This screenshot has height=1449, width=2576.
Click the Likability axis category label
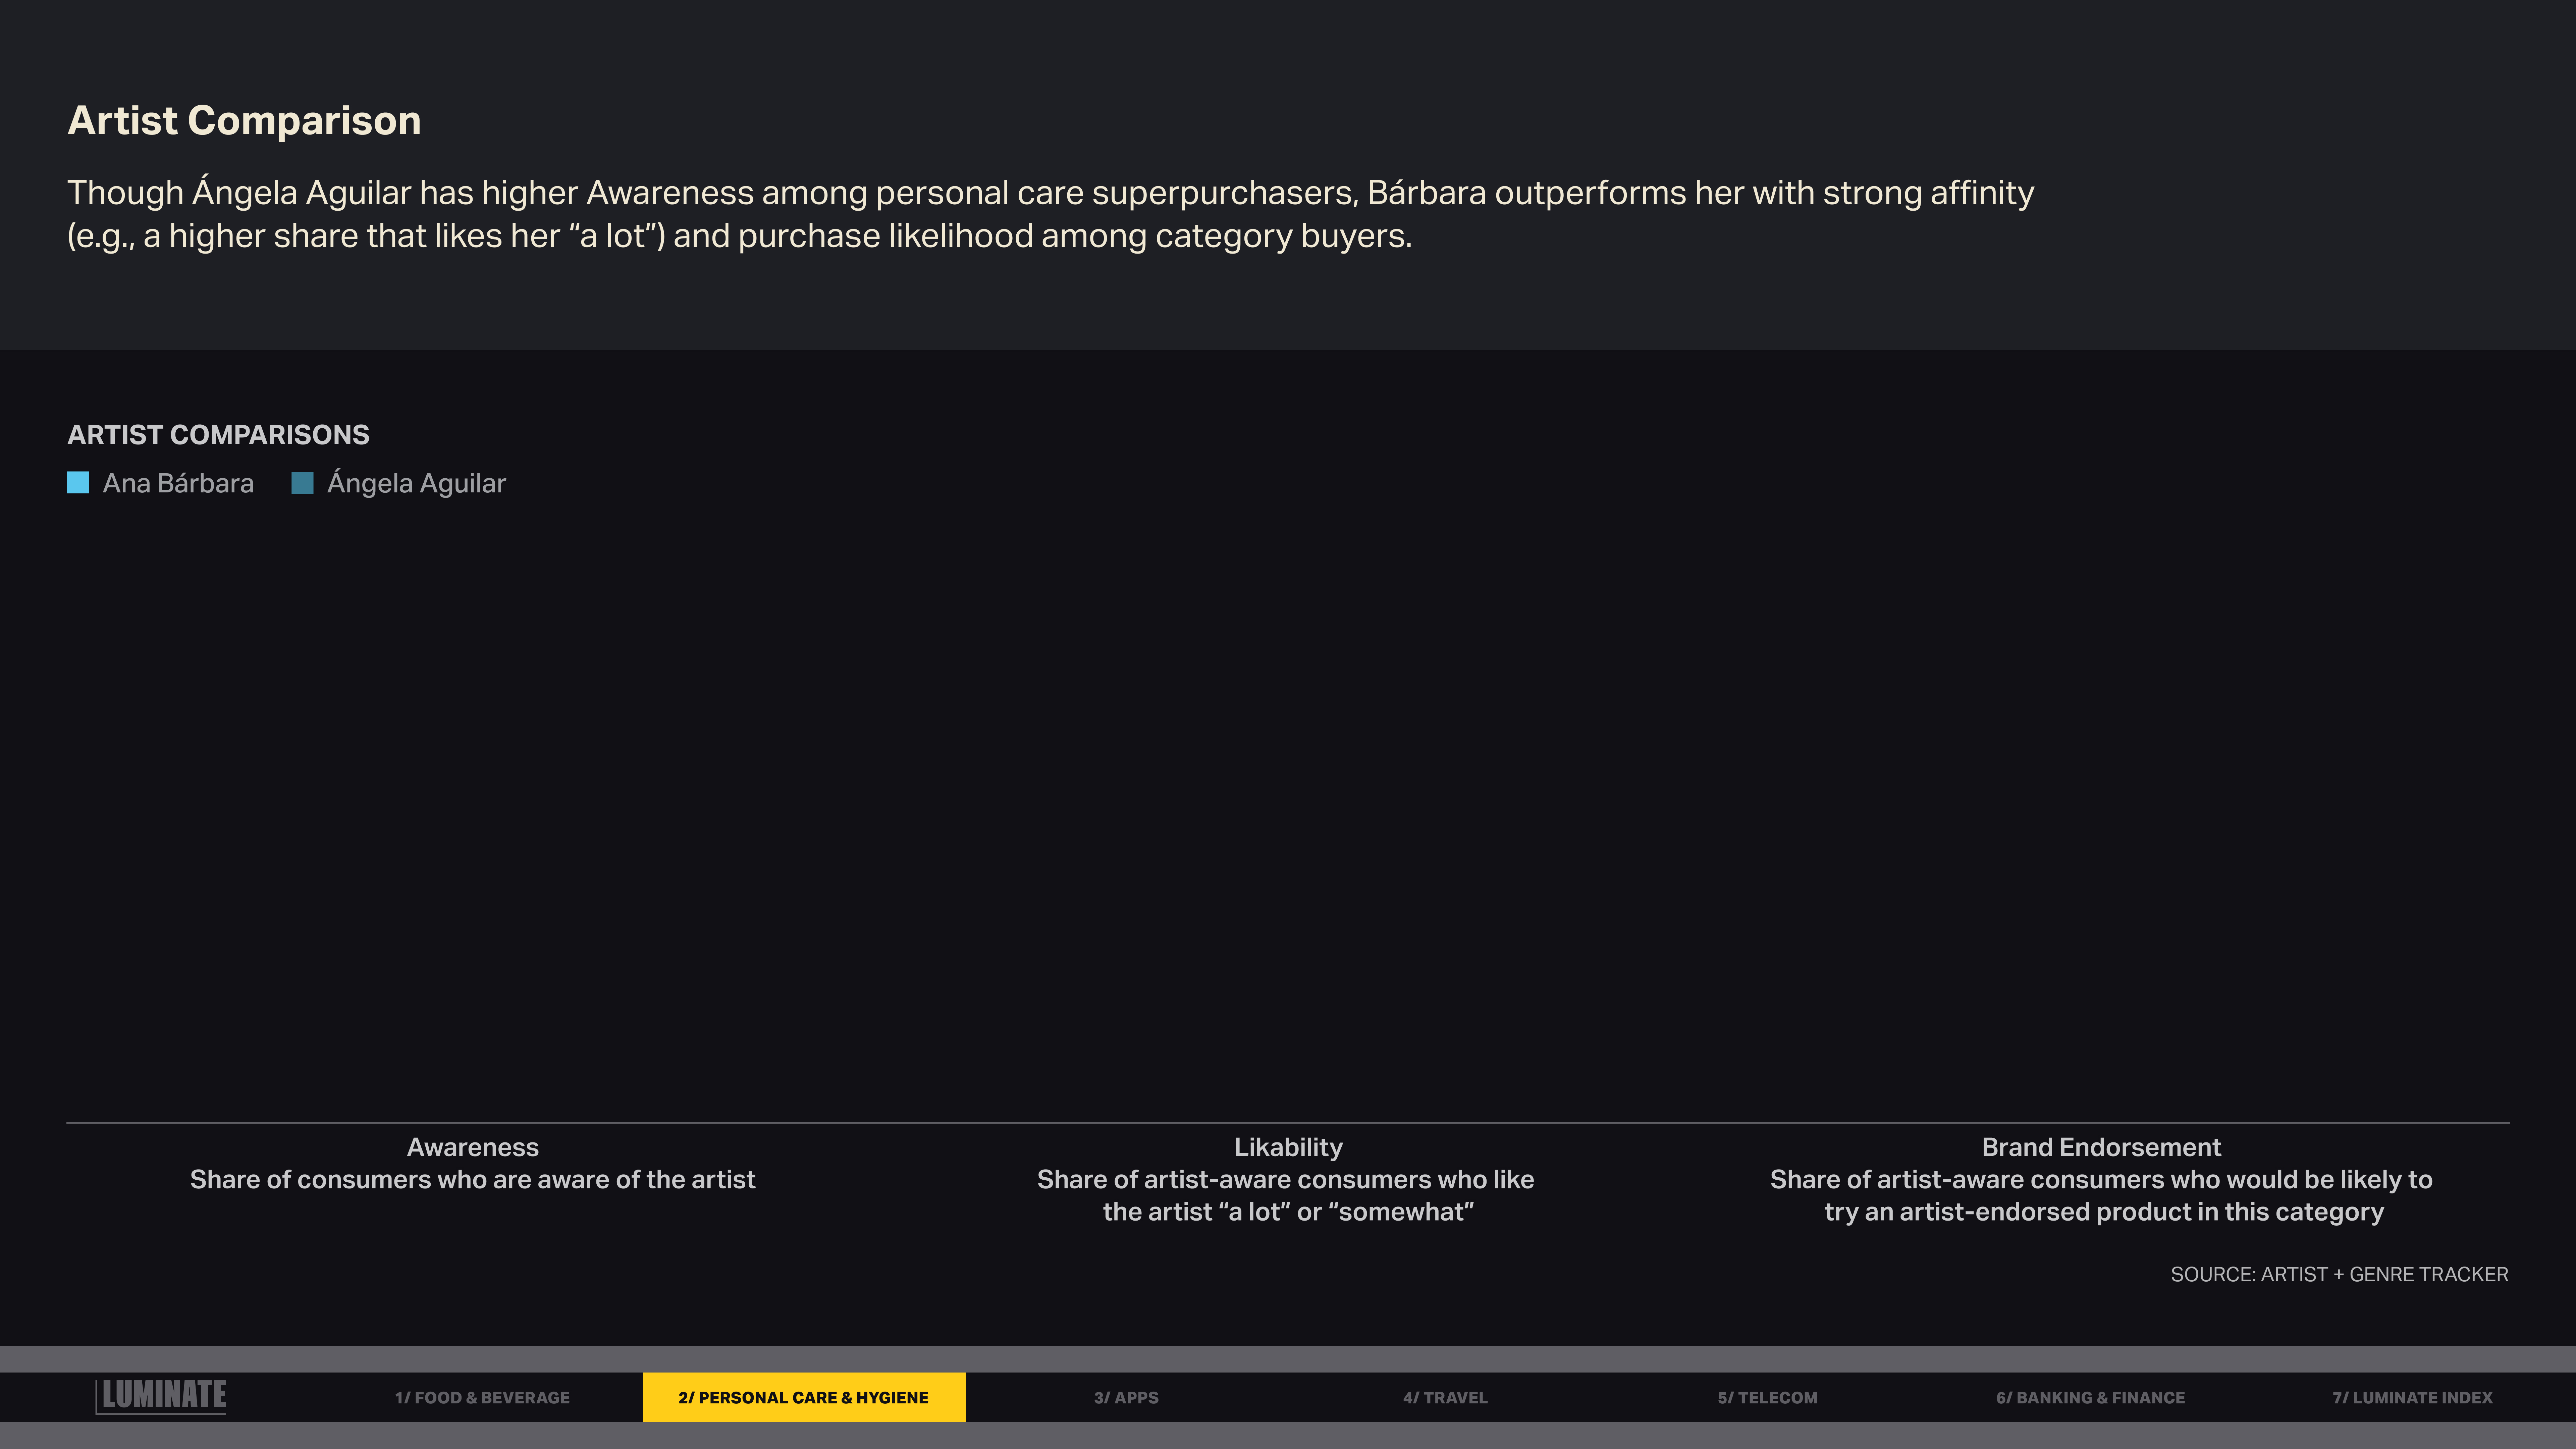[x=1288, y=1147]
